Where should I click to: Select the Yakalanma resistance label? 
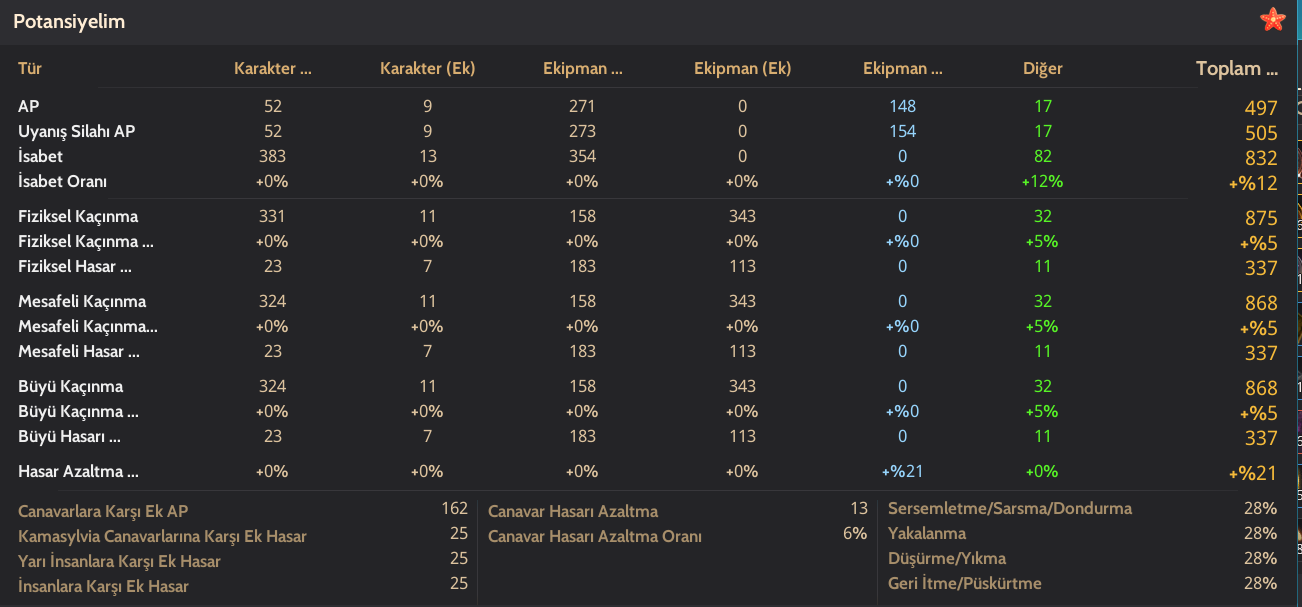pyautogui.click(x=927, y=533)
